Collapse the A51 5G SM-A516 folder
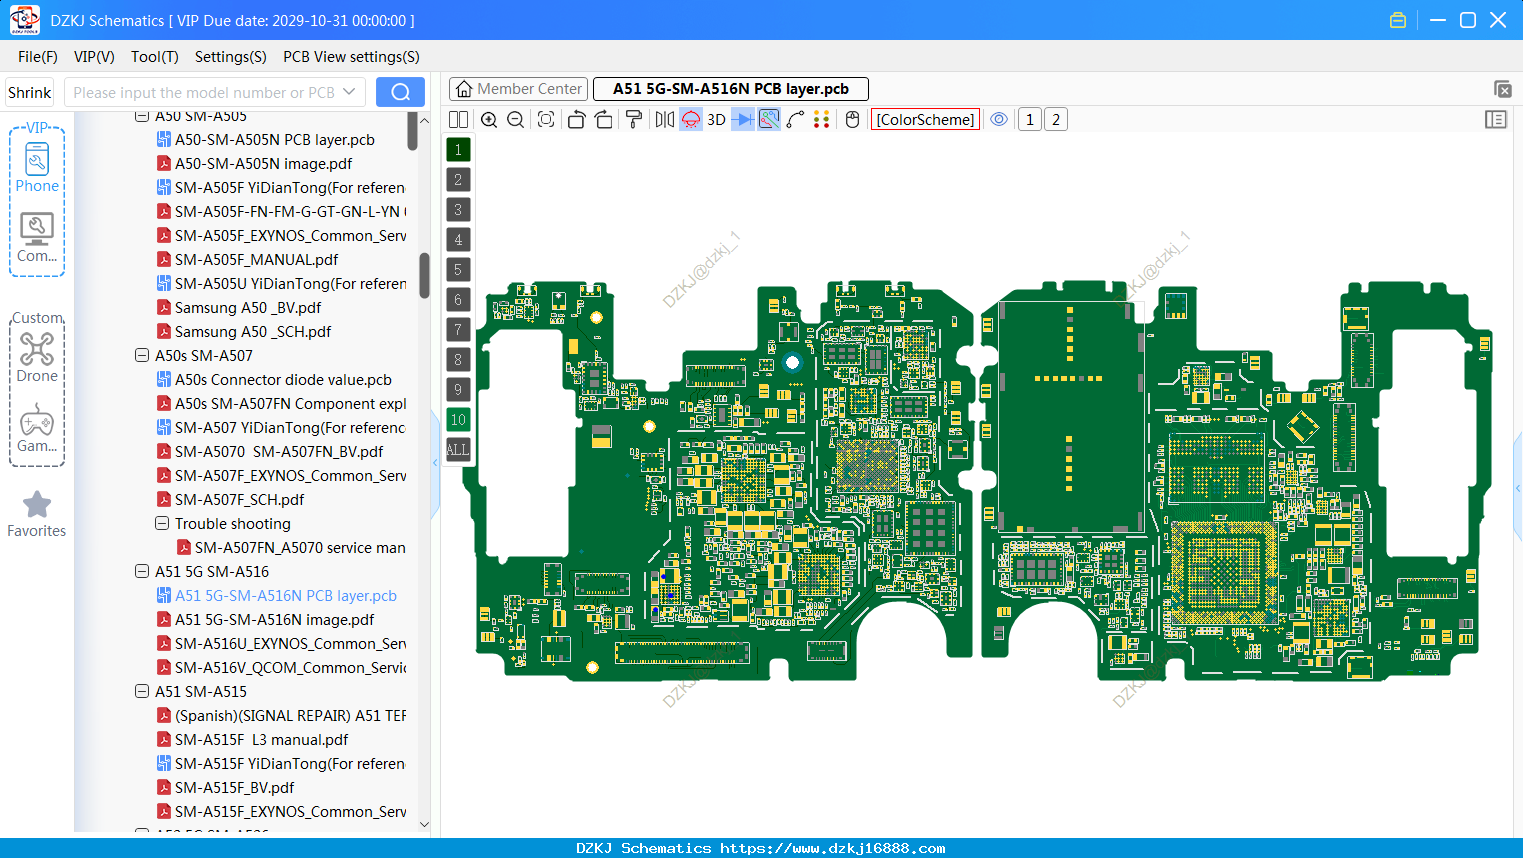The width and height of the screenshot is (1523, 858). click(x=142, y=572)
